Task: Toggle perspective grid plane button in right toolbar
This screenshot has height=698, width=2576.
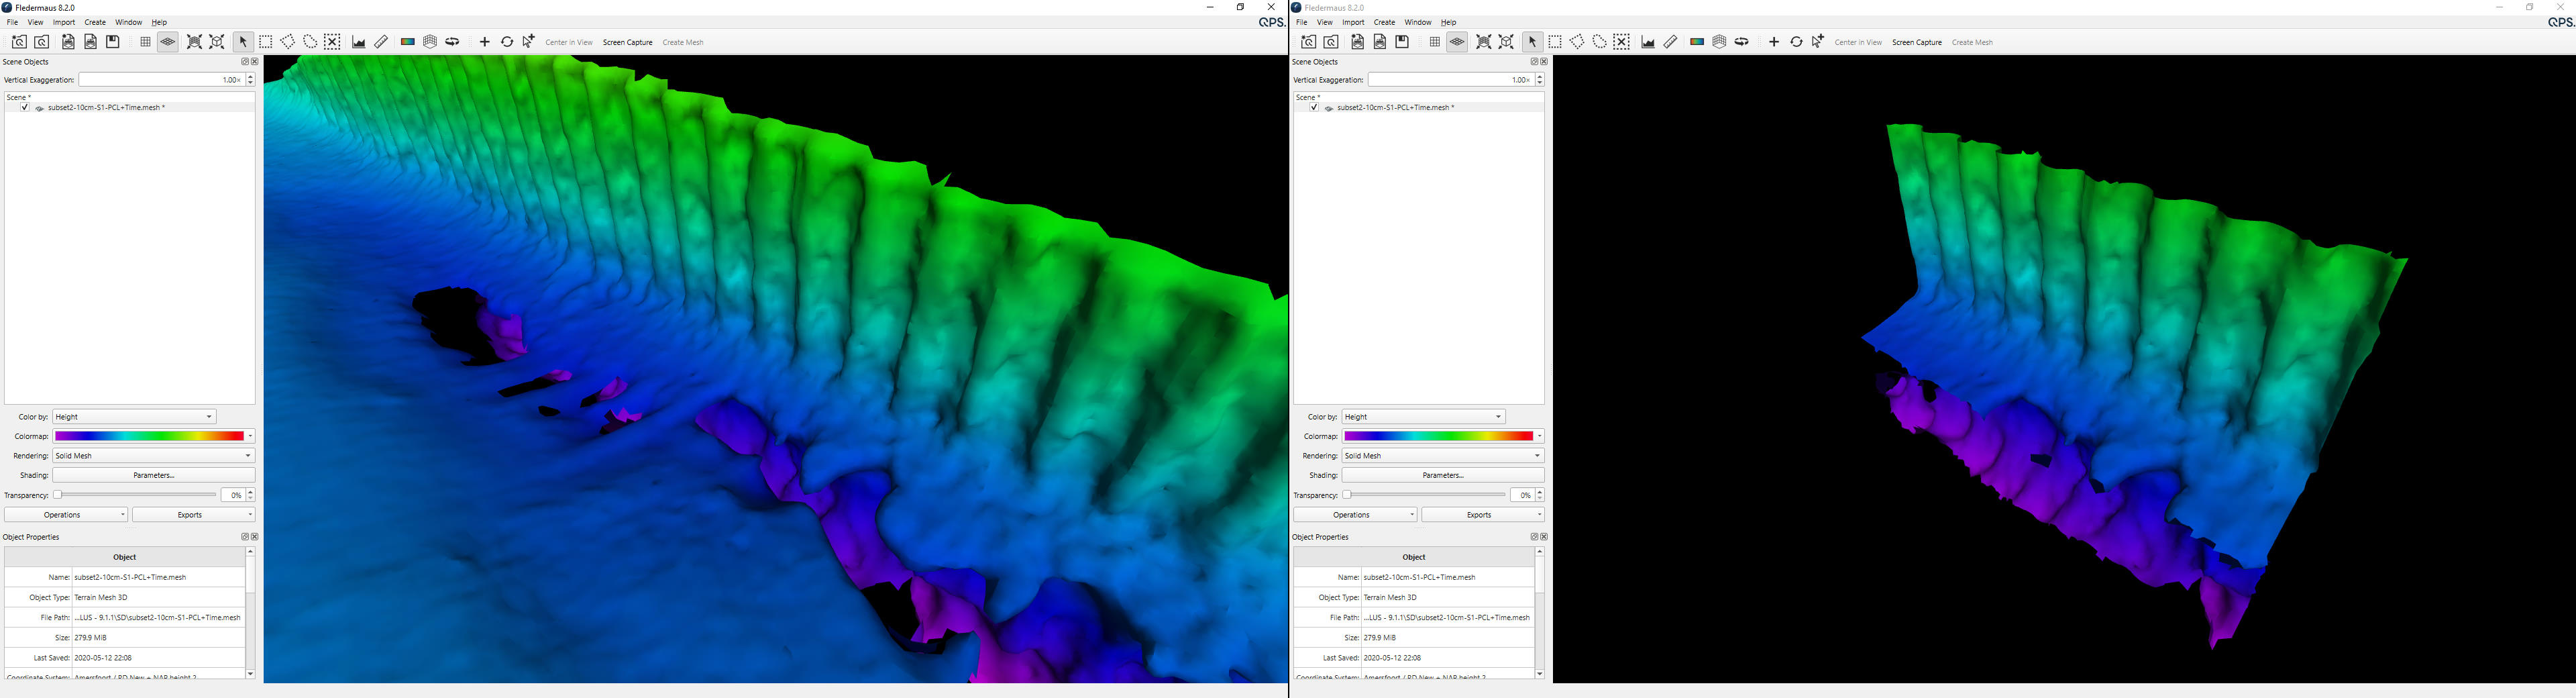Action: (1457, 42)
